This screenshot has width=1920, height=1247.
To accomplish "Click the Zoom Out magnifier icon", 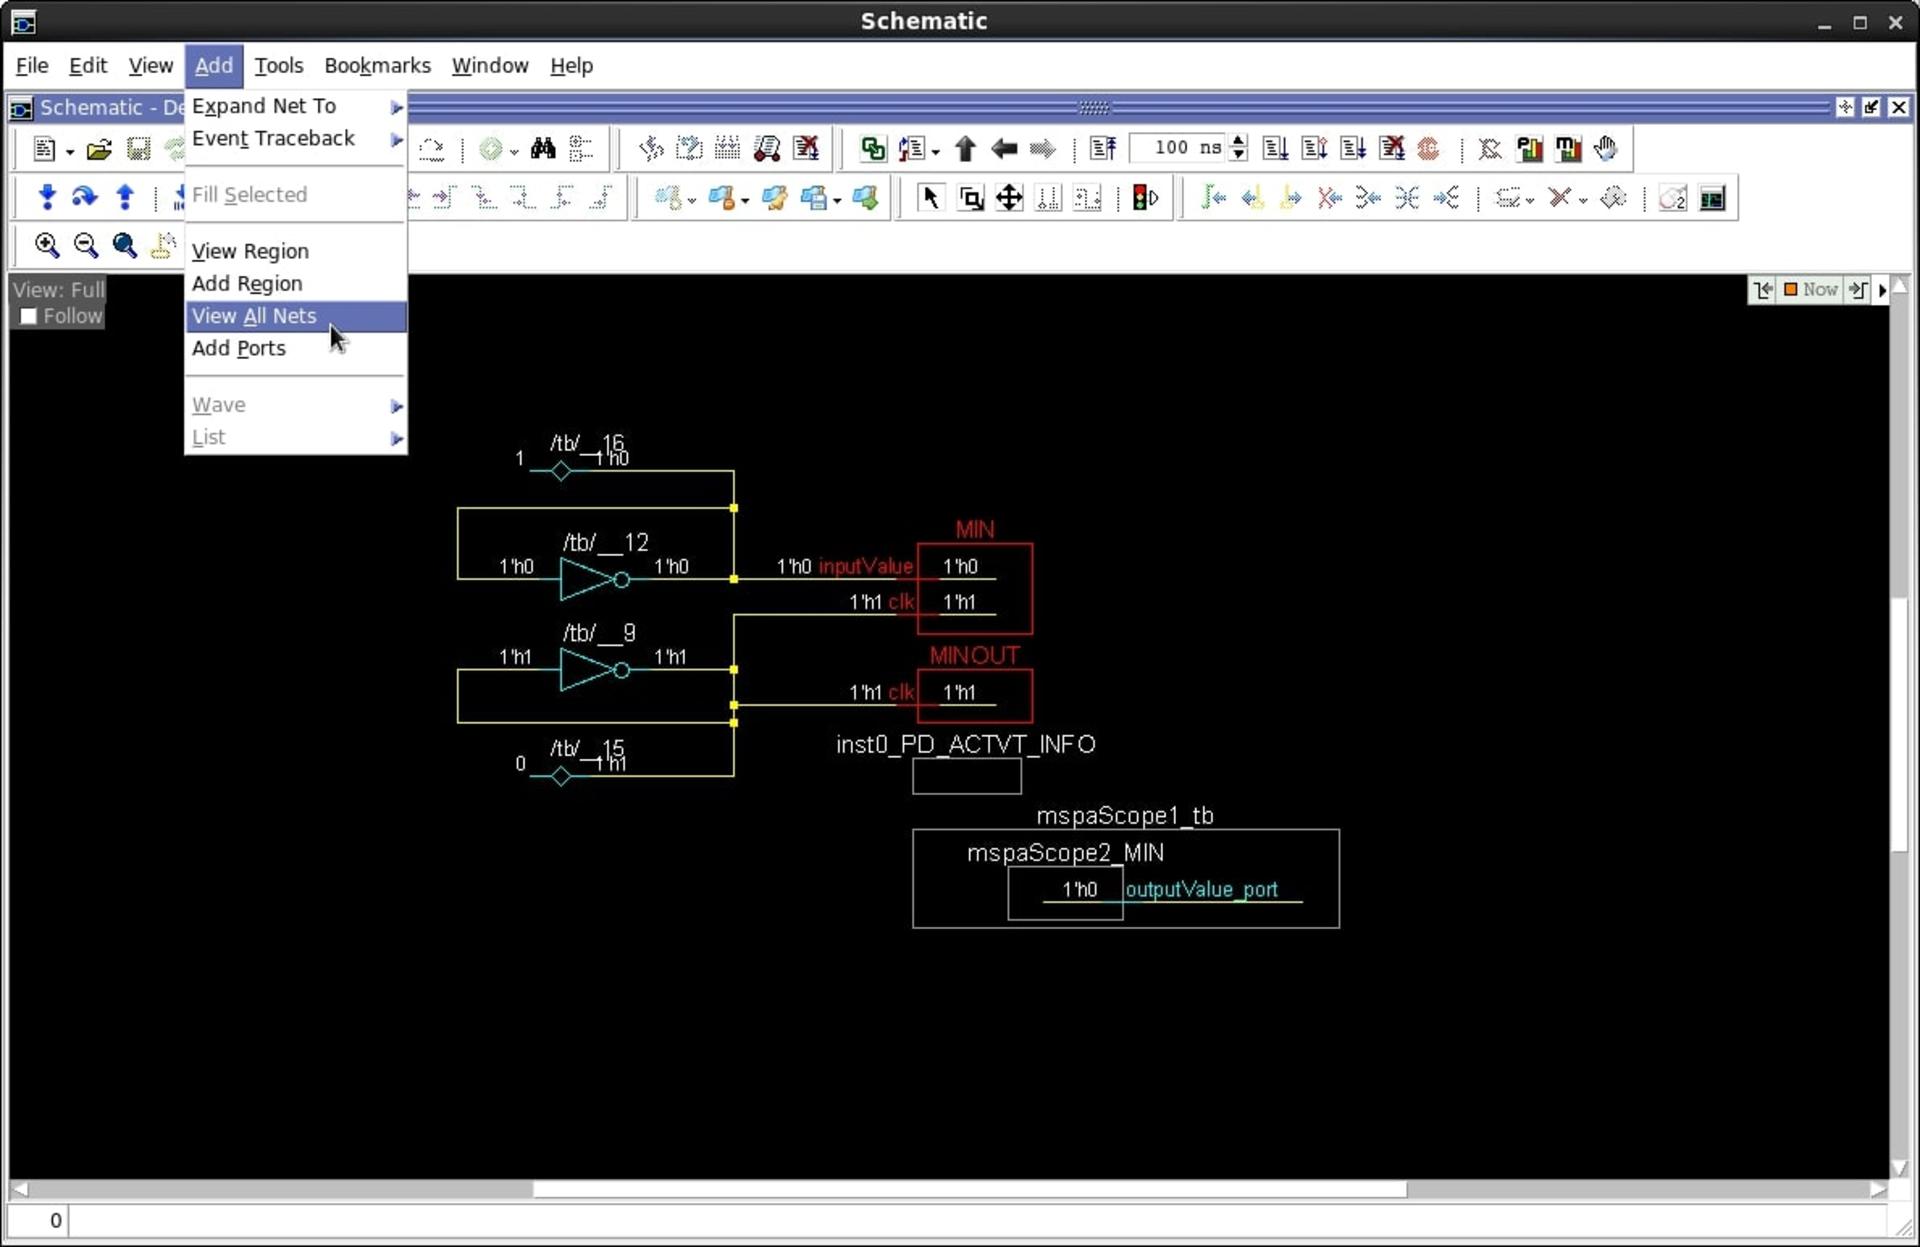I will pyautogui.click(x=86, y=245).
